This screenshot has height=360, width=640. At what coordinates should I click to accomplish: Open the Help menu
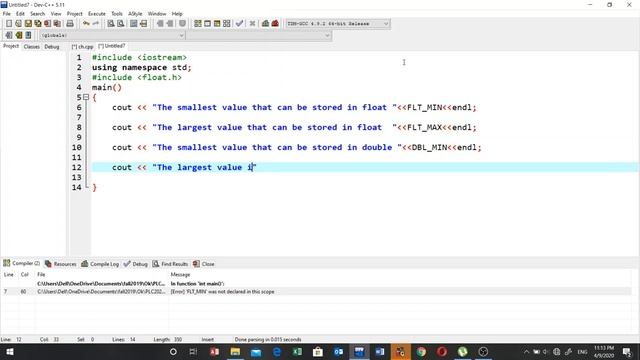pyautogui.click(x=177, y=13)
